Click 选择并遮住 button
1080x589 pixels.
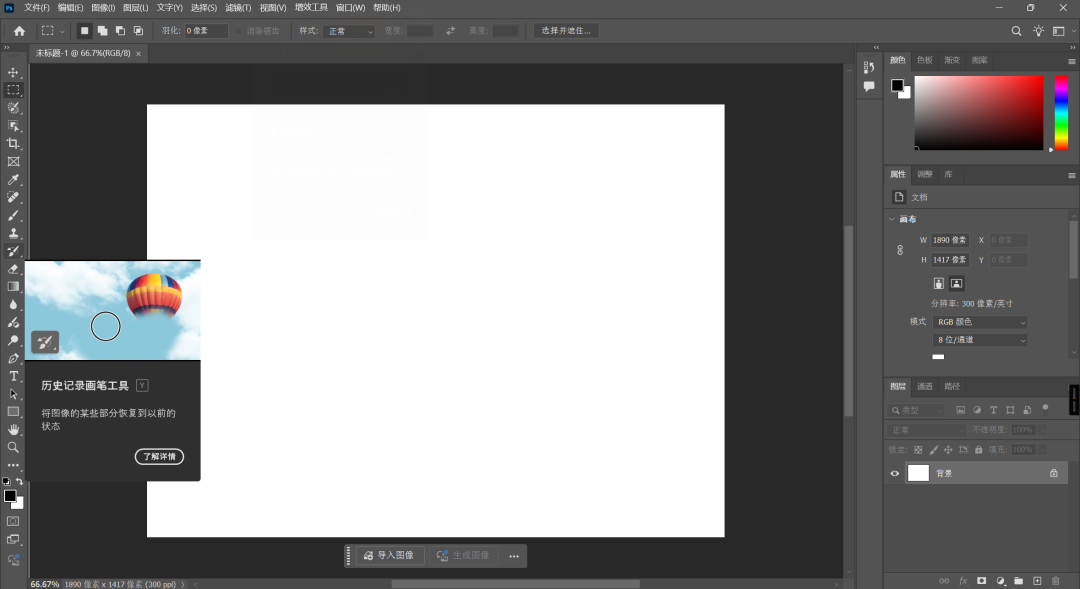click(566, 31)
